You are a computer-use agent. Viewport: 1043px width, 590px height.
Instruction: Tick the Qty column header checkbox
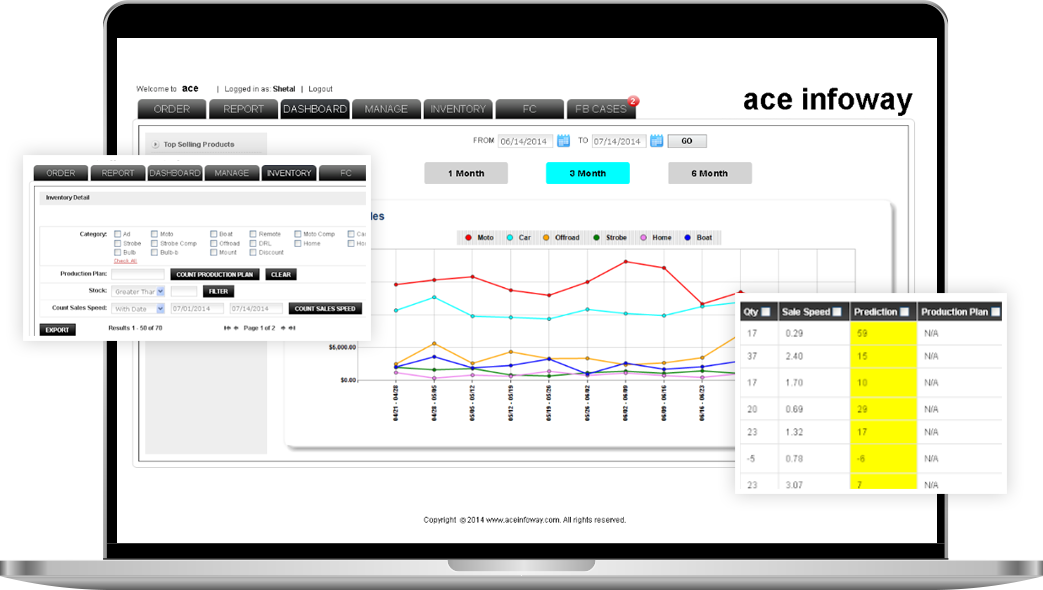(x=766, y=312)
